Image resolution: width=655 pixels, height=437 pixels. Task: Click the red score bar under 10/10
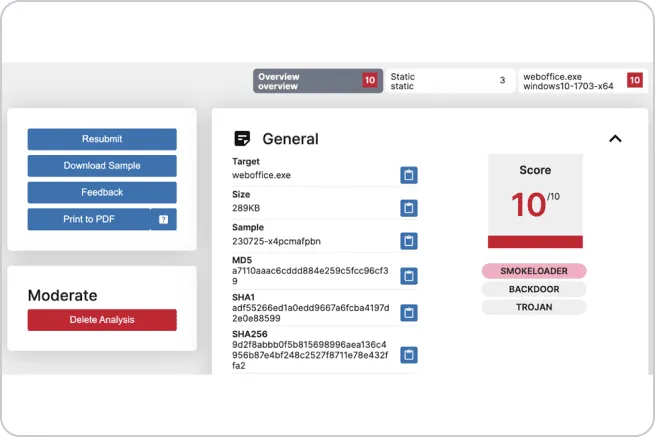tap(535, 242)
